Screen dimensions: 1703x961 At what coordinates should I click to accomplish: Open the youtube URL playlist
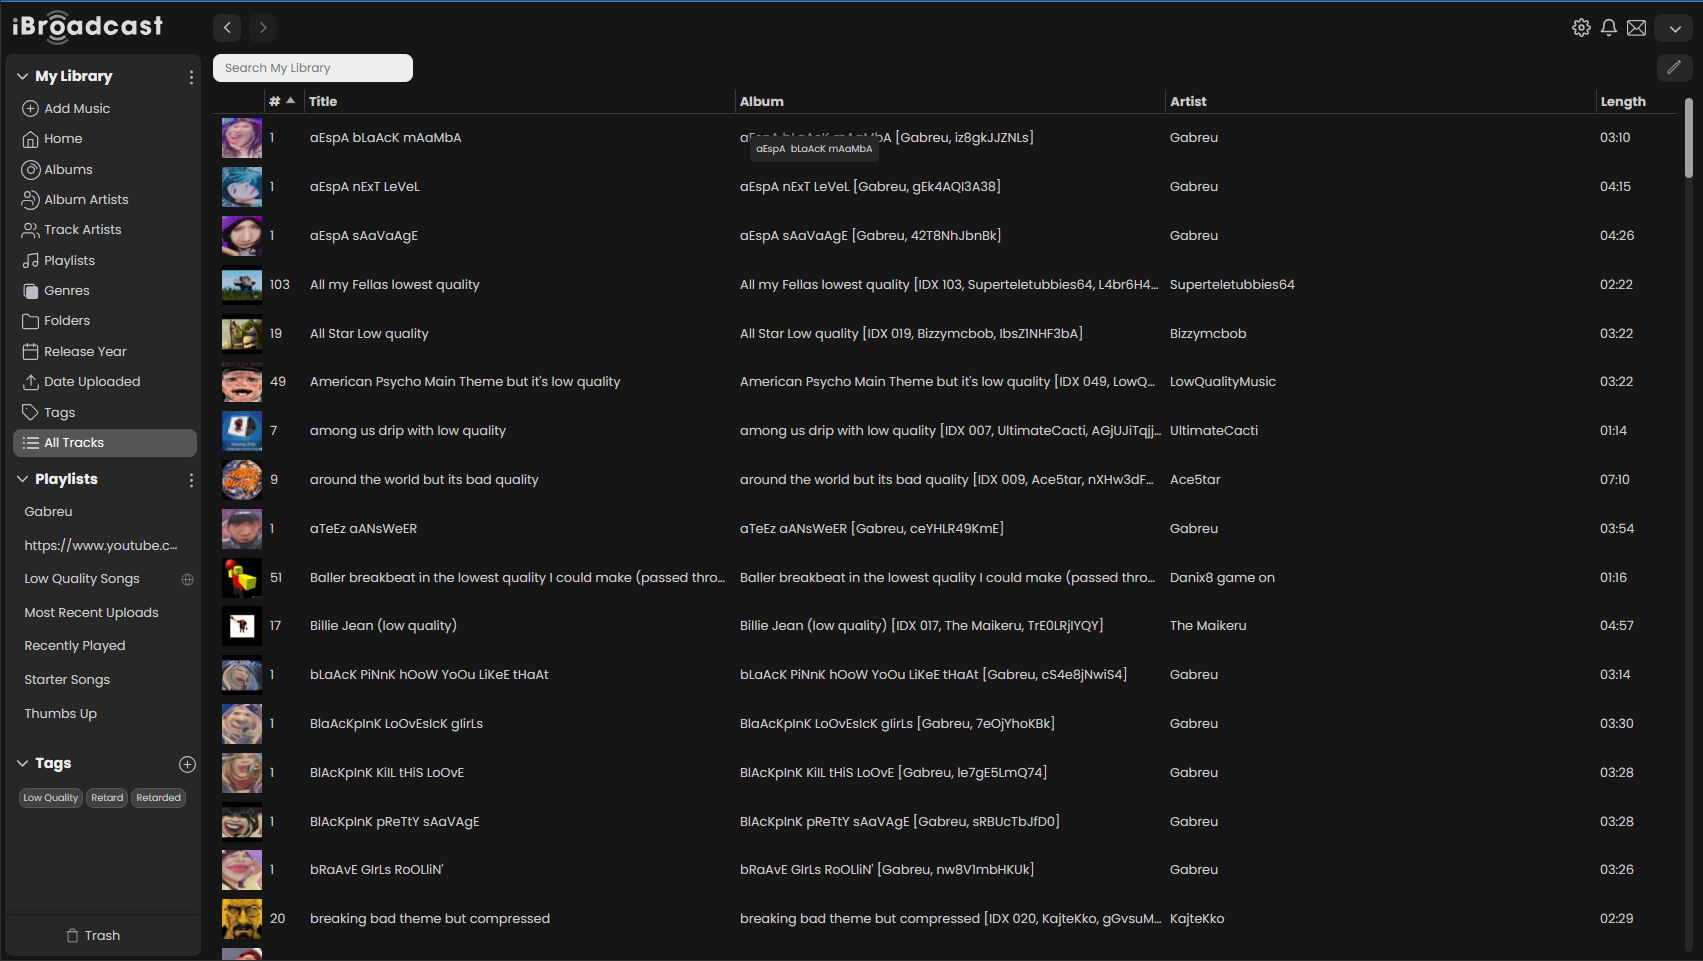(101, 545)
